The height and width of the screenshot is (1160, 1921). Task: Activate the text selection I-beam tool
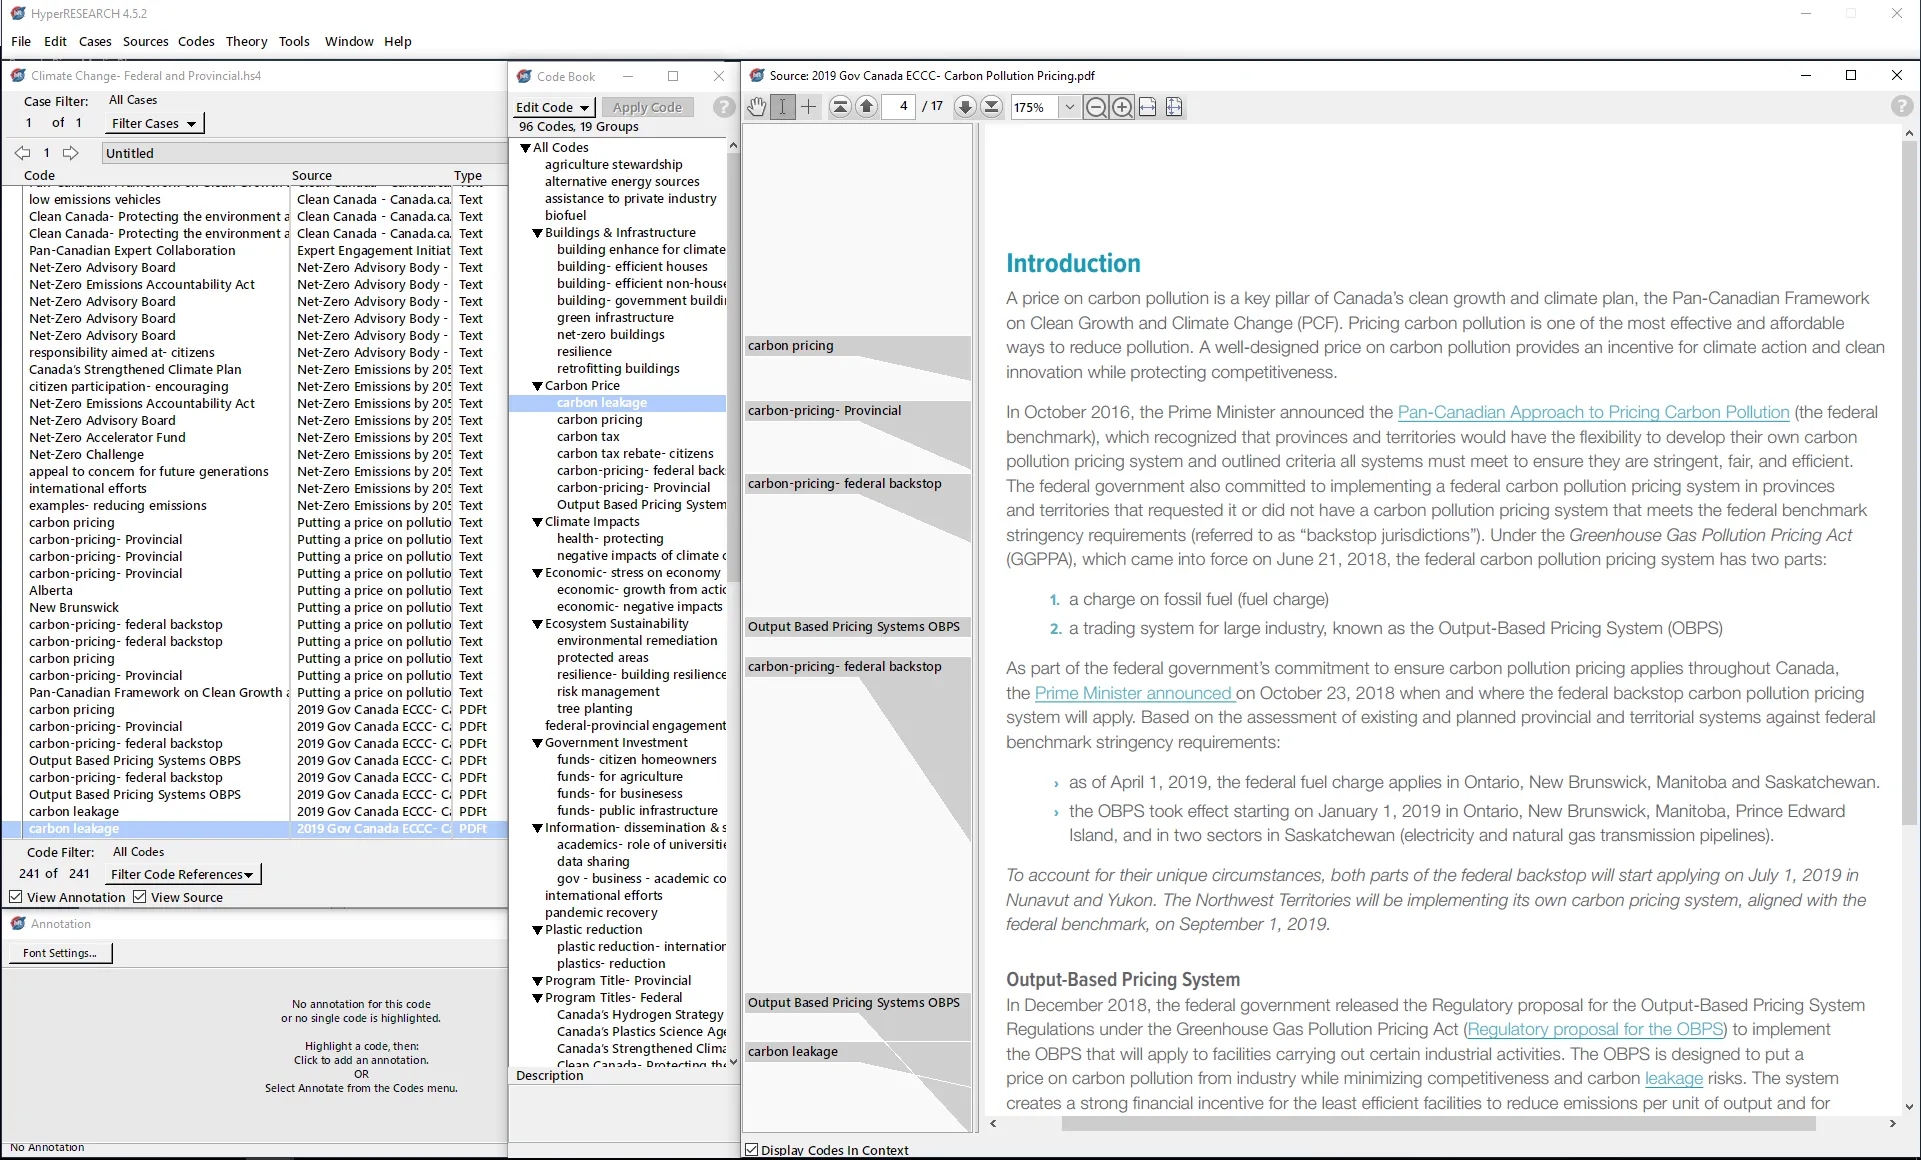click(x=781, y=107)
